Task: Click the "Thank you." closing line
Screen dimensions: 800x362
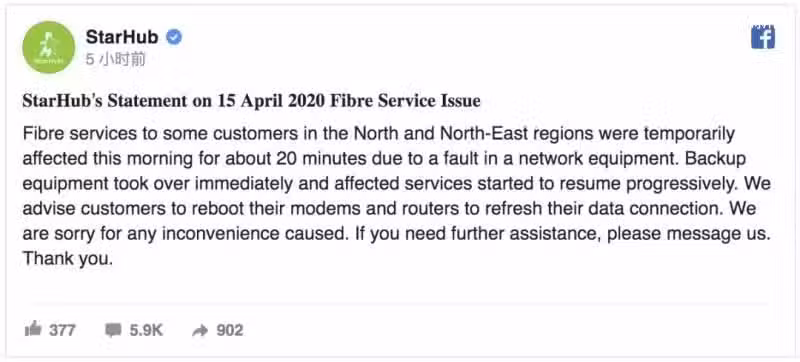Action: pos(67,259)
